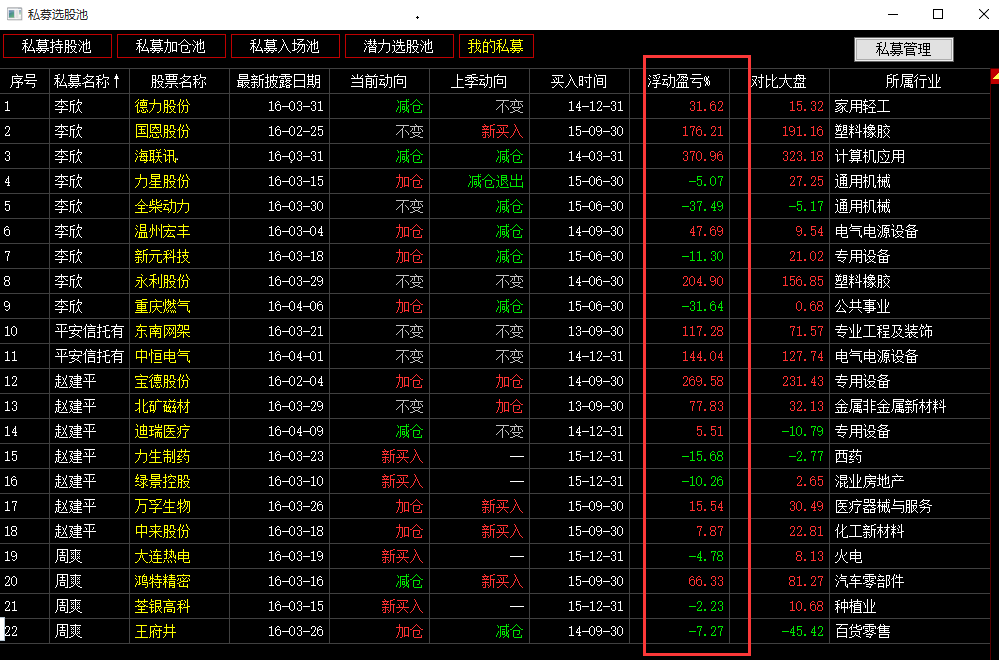Select stock 海联讯 in the list

155,156
